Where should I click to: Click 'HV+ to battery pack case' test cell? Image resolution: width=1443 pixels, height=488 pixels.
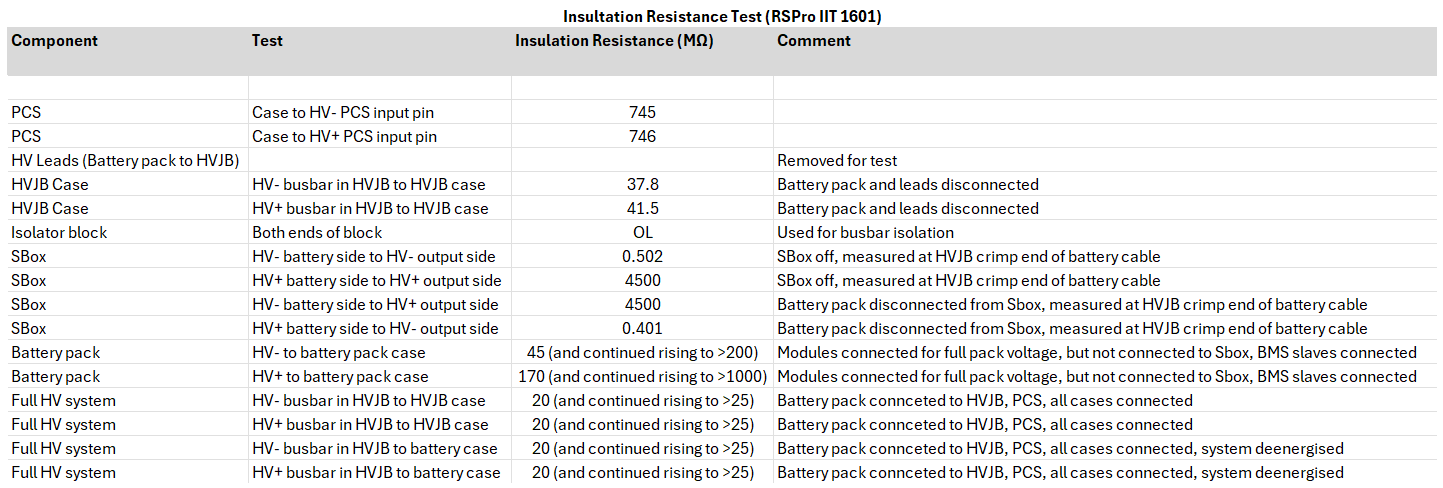click(340, 376)
